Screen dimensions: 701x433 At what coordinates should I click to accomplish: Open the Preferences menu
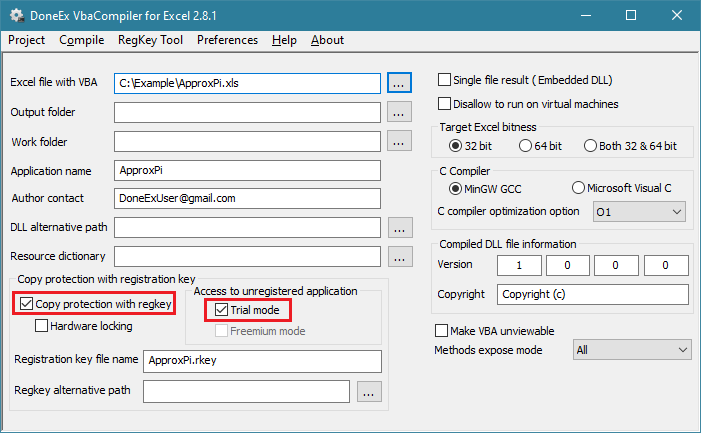point(228,40)
